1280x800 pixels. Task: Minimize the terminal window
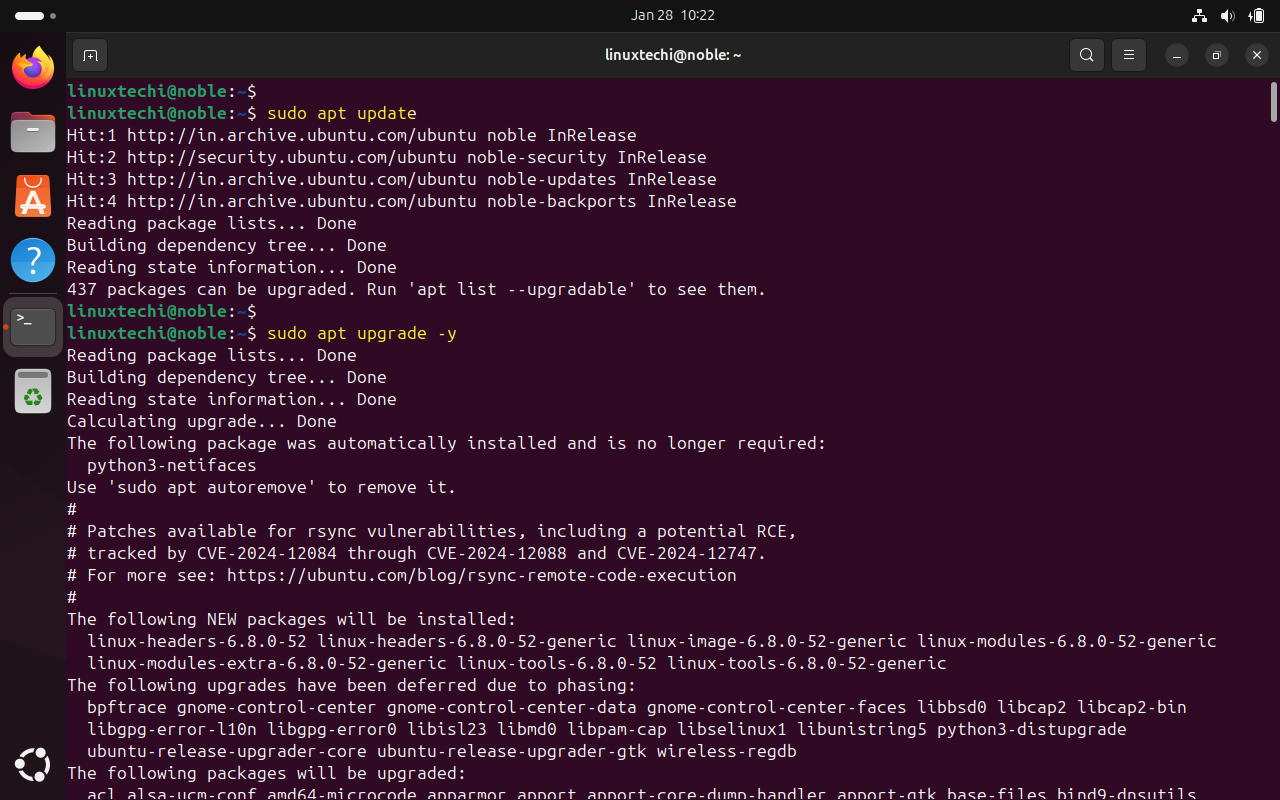coord(1176,55)
